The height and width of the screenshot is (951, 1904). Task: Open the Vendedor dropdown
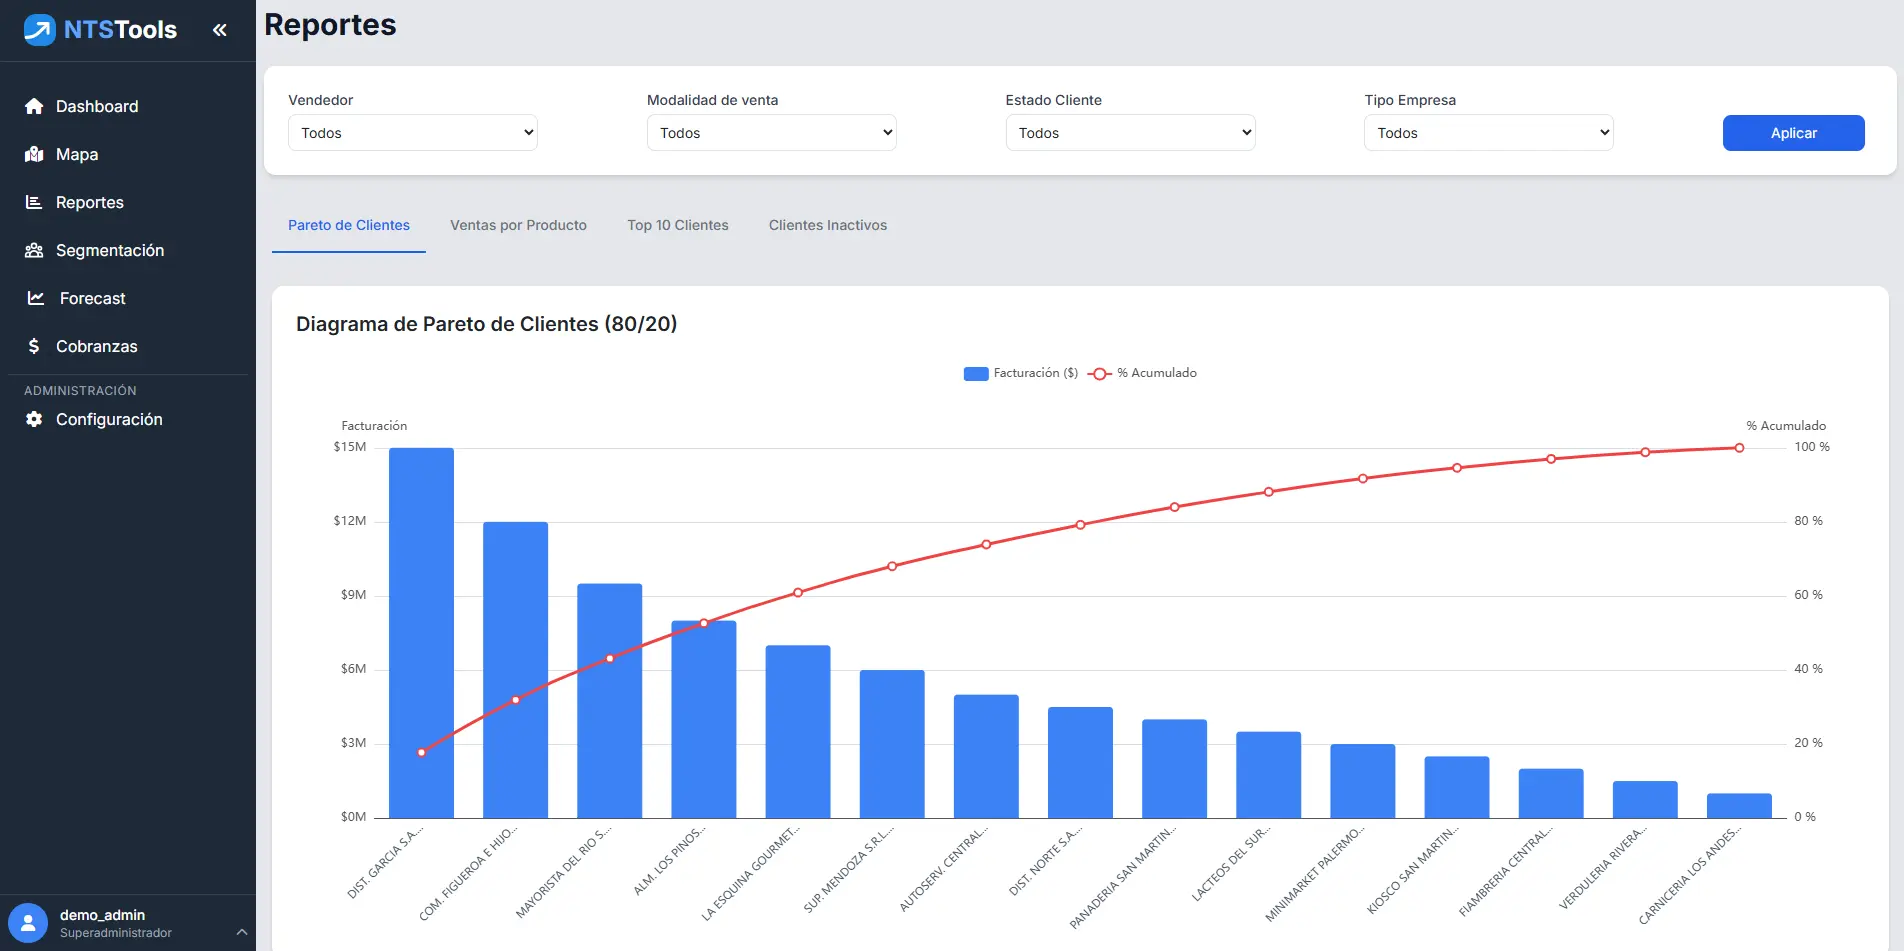click(412, 133)
